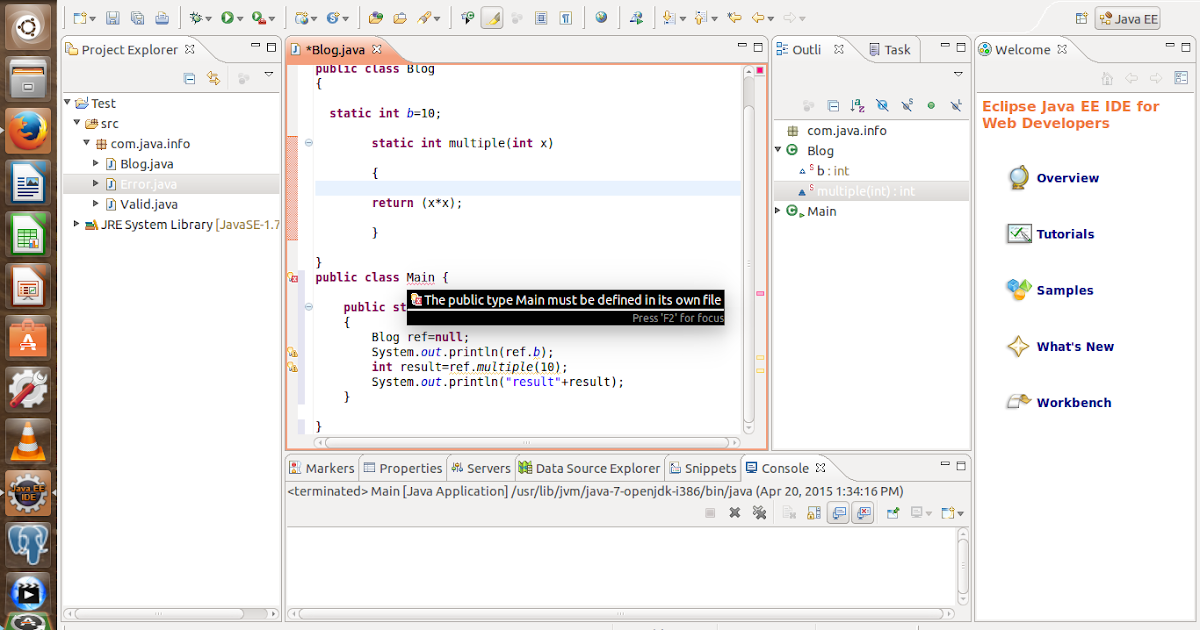Switch to the Servers tab
The width and height of the screenshot is (1200, 630).
(481, 468)
